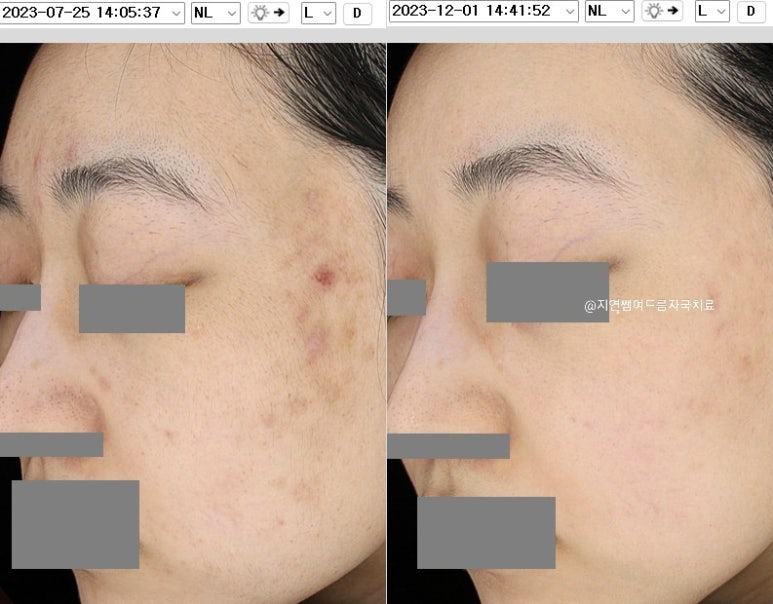Expand the NL dropdown in the right toolbar
This screenshot has height=604, width=773.
click(609, 11)
